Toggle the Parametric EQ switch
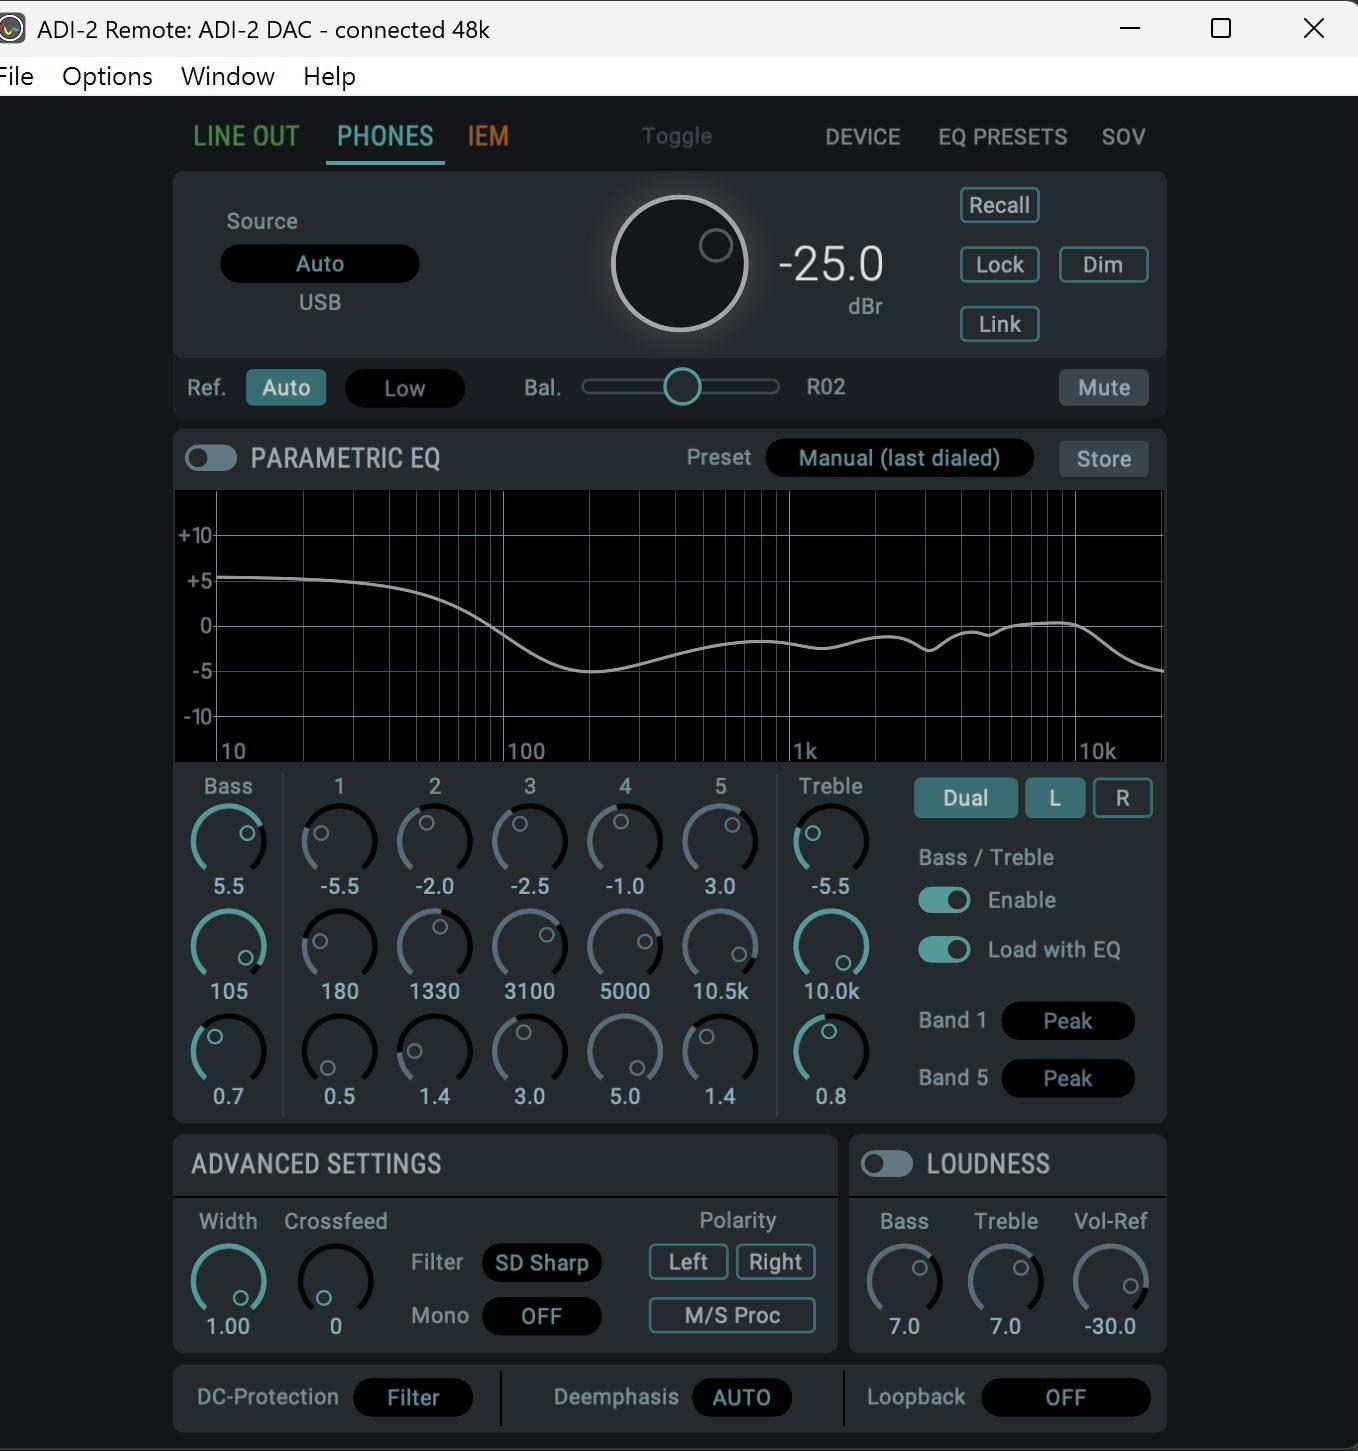This screenshot has height=1451, width=1358. 211,458
